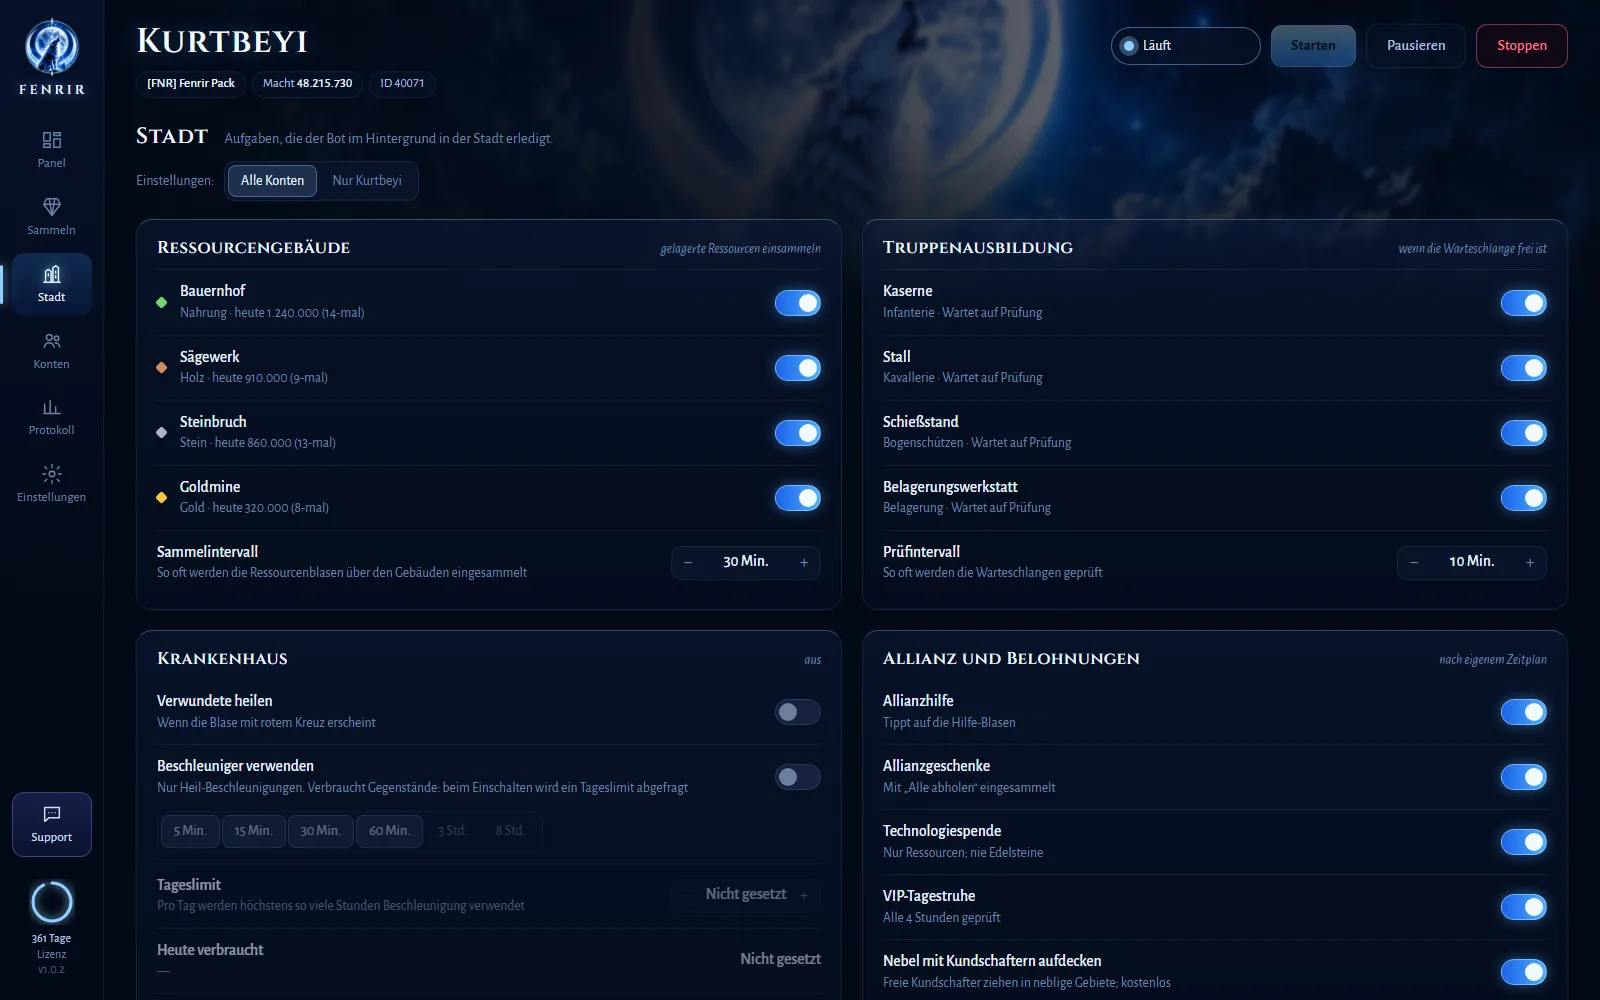This screenshot has width=1600, height=1000.
Task: Disable the Sägewerk switch
Action: (x=798, y=368)
